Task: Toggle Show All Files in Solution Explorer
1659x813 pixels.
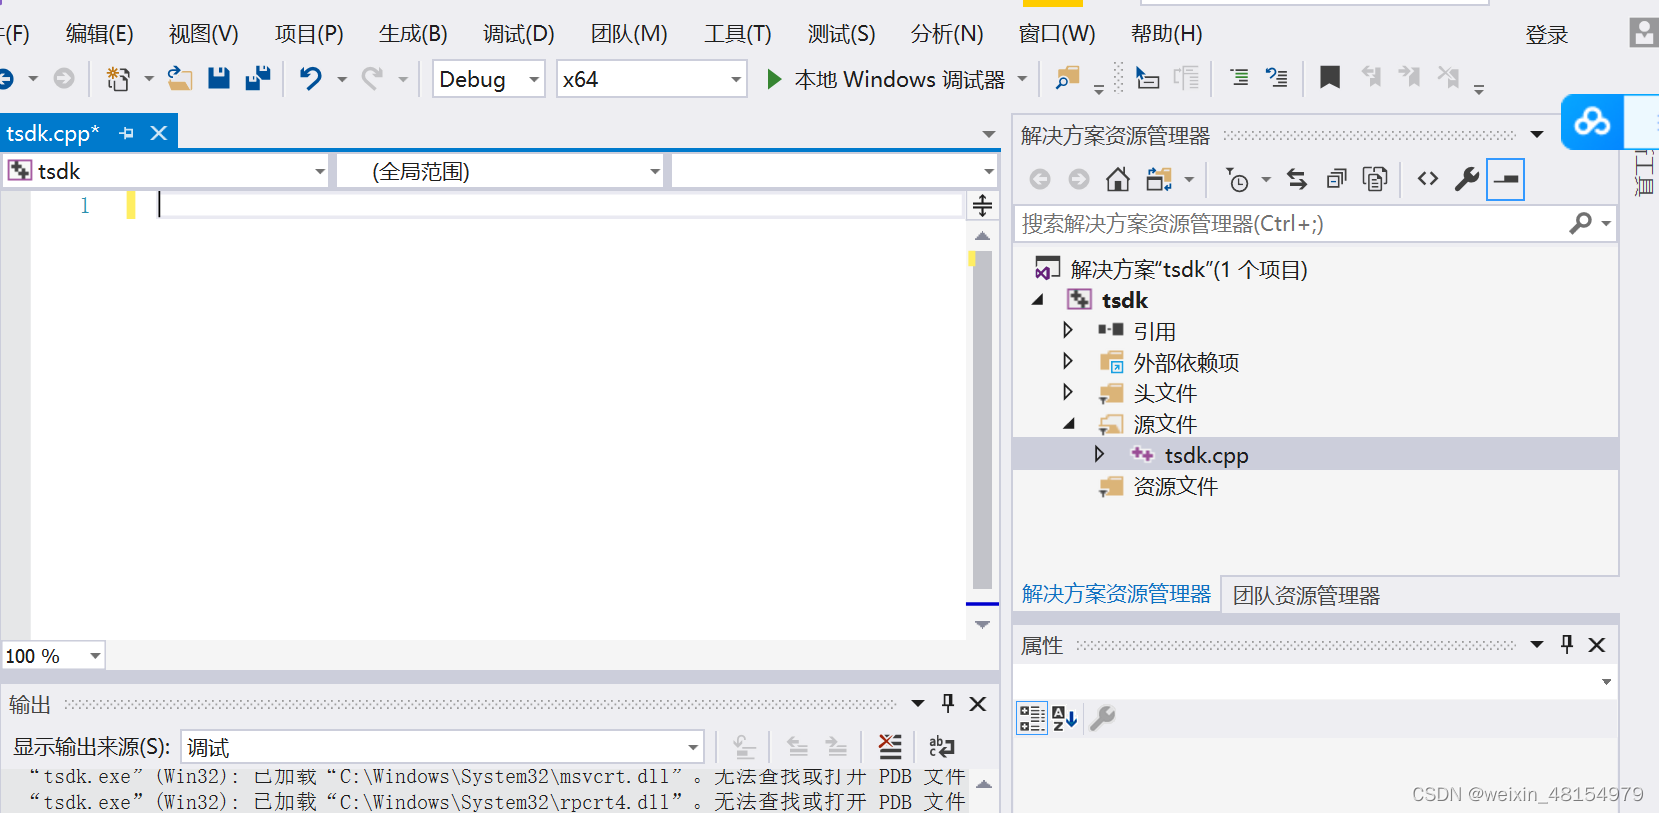Action: pos(1375,179)
